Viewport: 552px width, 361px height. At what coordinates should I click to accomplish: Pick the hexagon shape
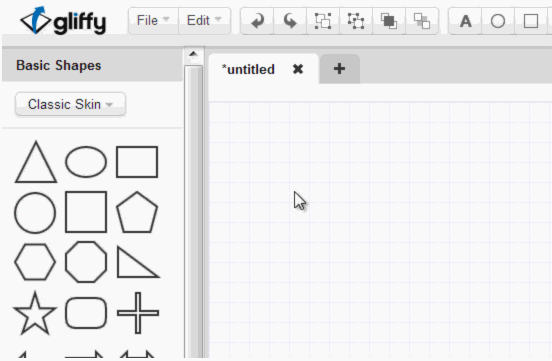(x=35, y=262)
